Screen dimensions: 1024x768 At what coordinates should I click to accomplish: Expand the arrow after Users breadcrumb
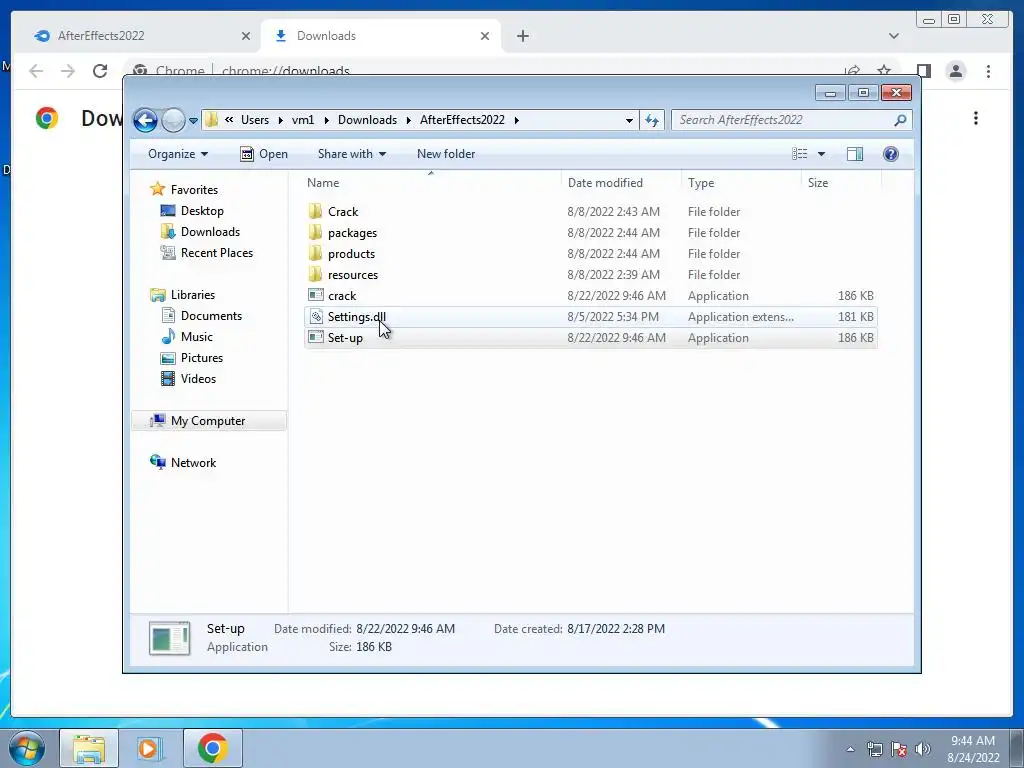[280, 120]
